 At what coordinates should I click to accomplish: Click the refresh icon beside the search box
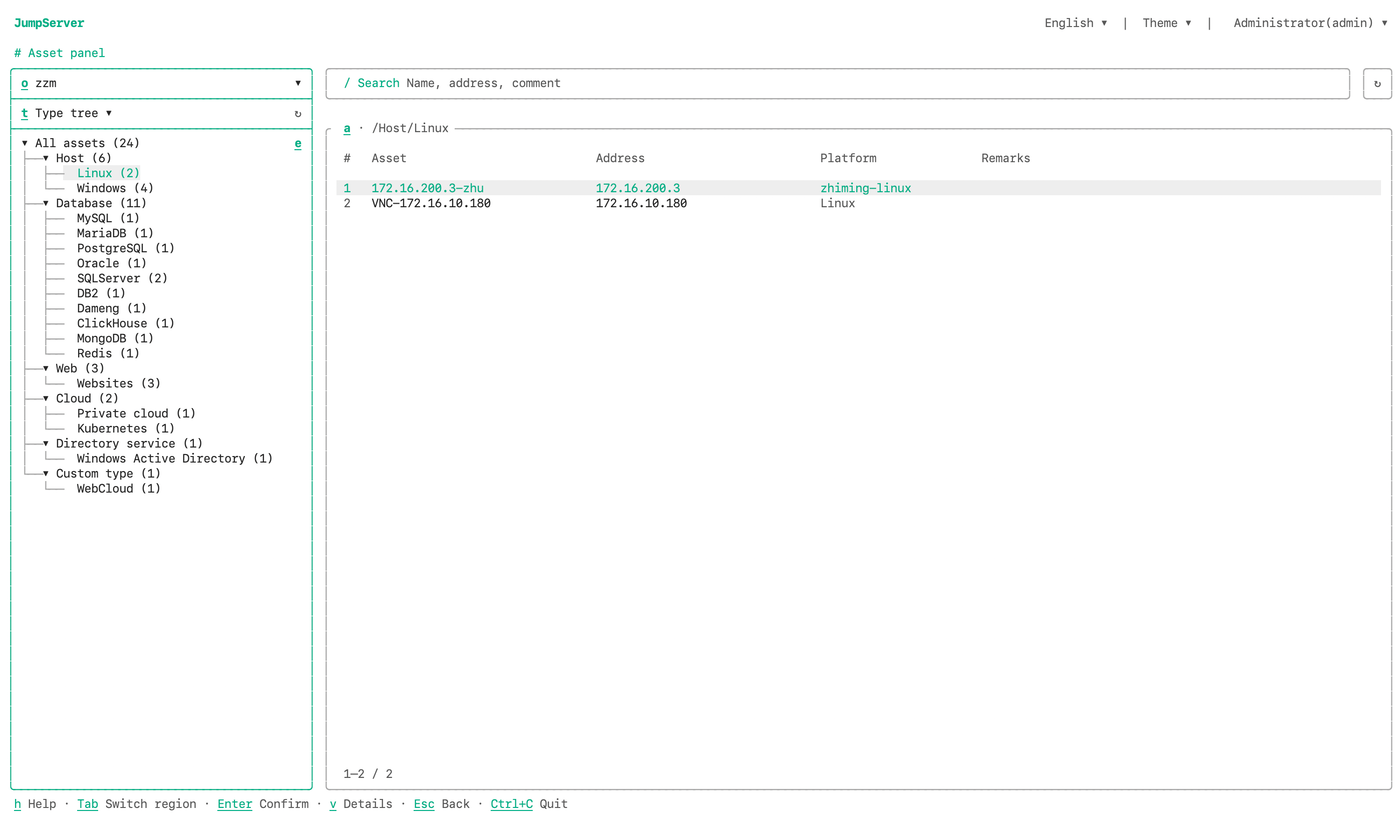pos(1377,84)
